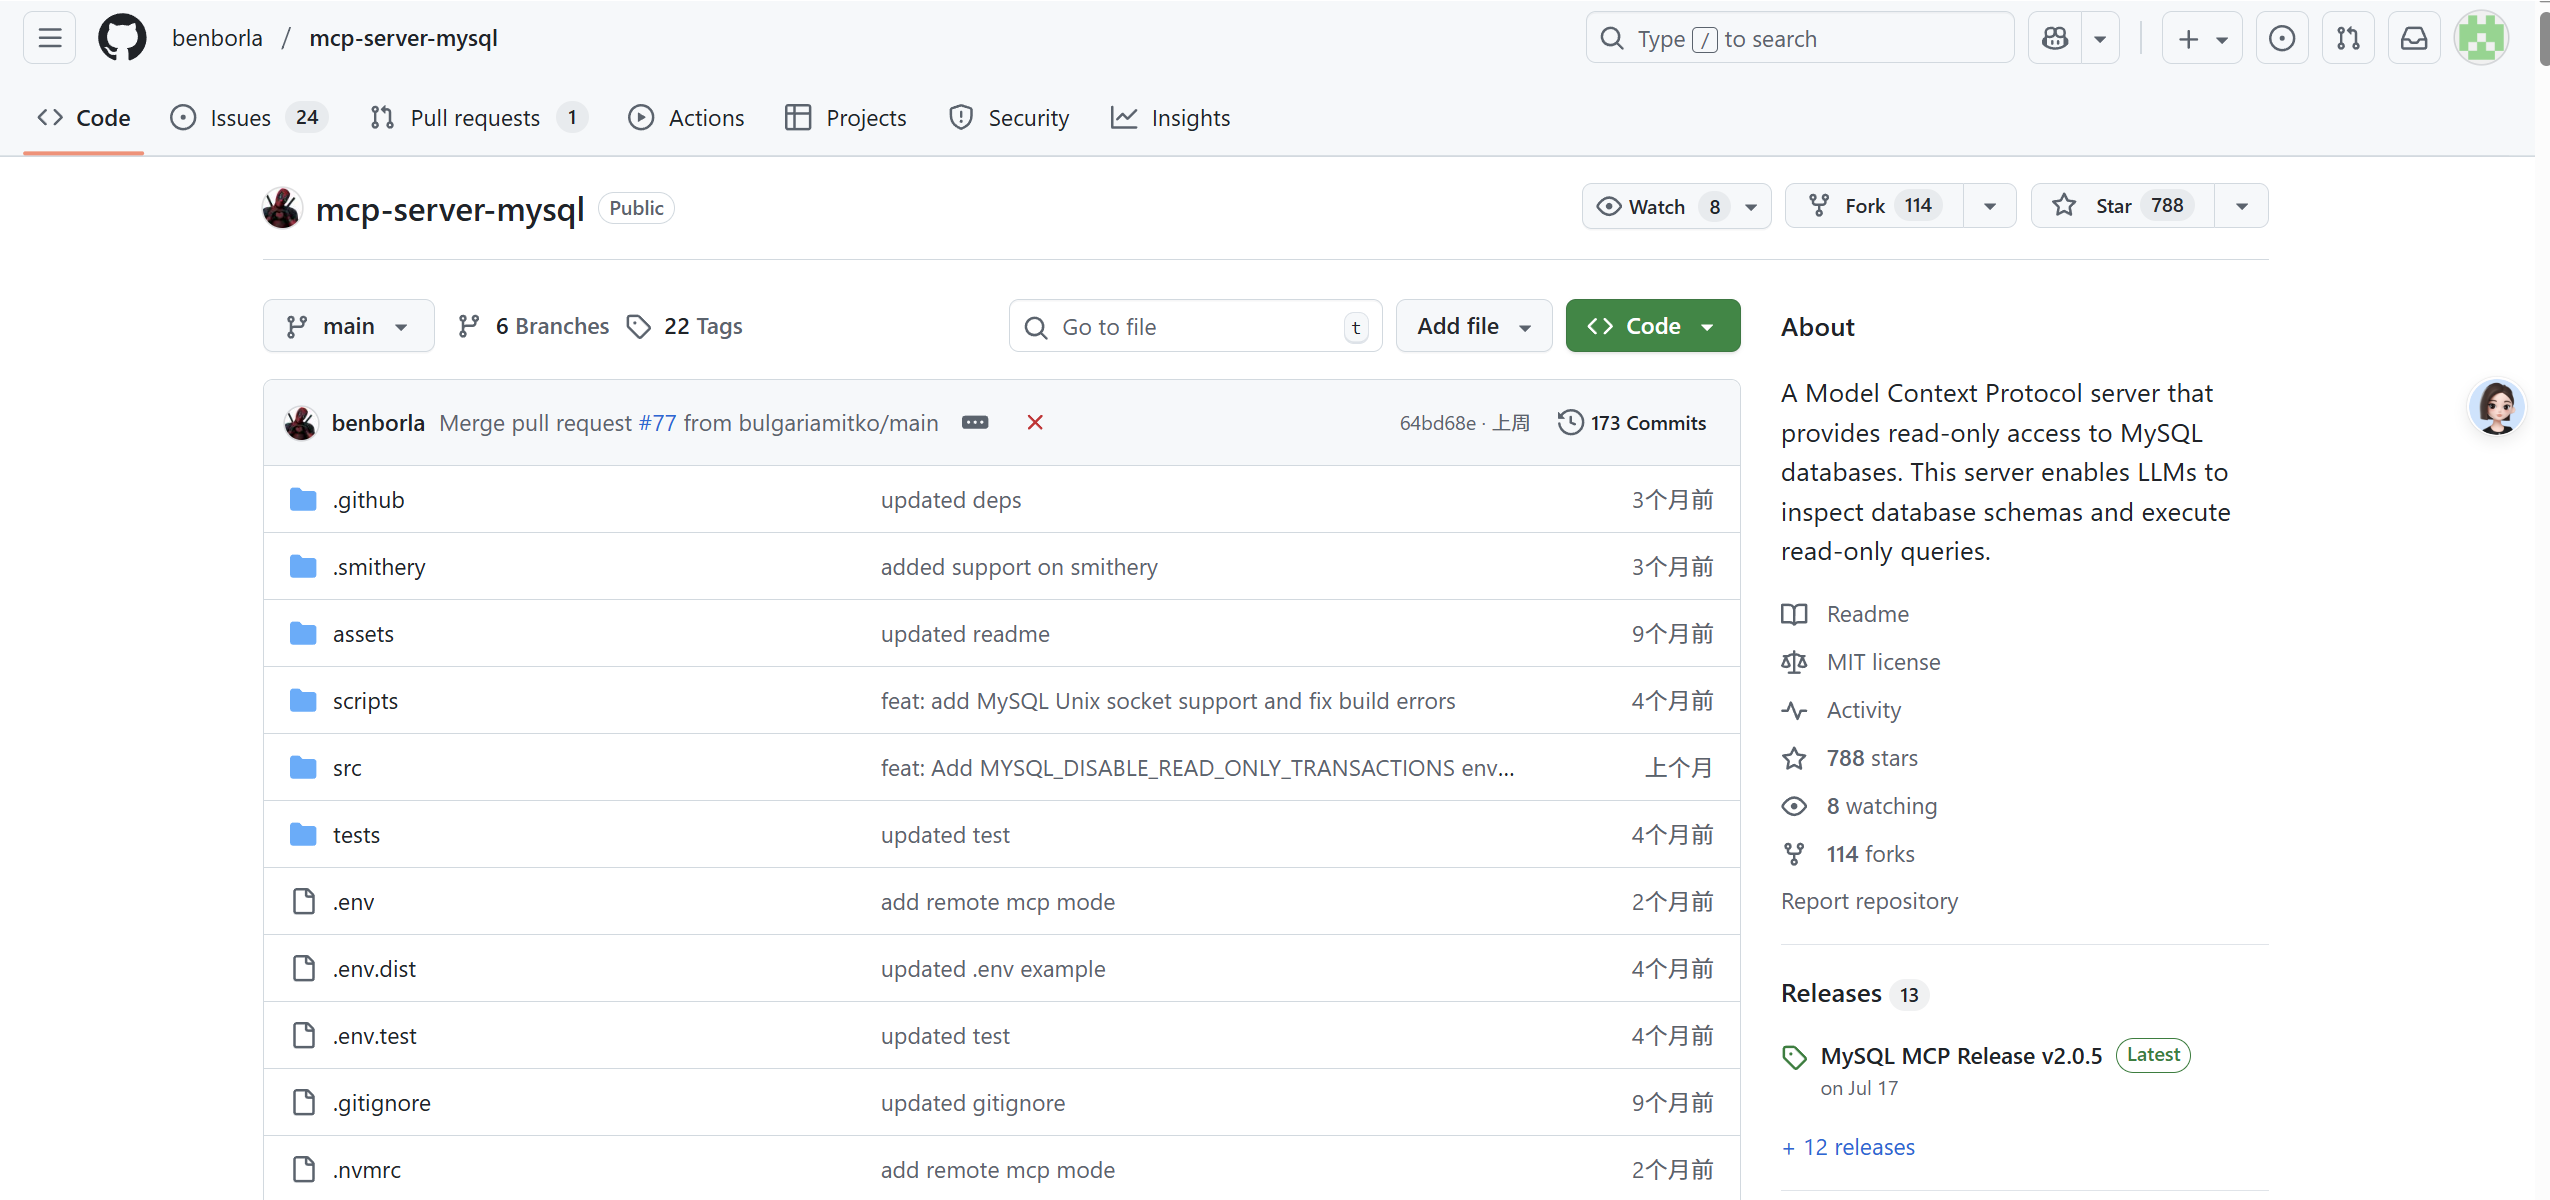Watch the repository with eye button
The width and height of the screenshot is (2550, 1200).
(1657, 206)
